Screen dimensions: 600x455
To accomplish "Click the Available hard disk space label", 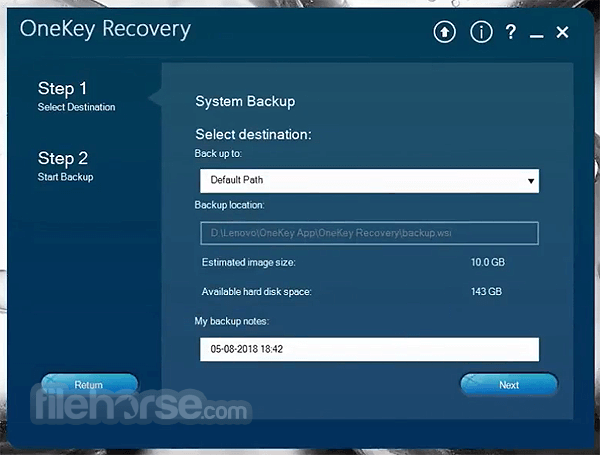I will [256, 292].
